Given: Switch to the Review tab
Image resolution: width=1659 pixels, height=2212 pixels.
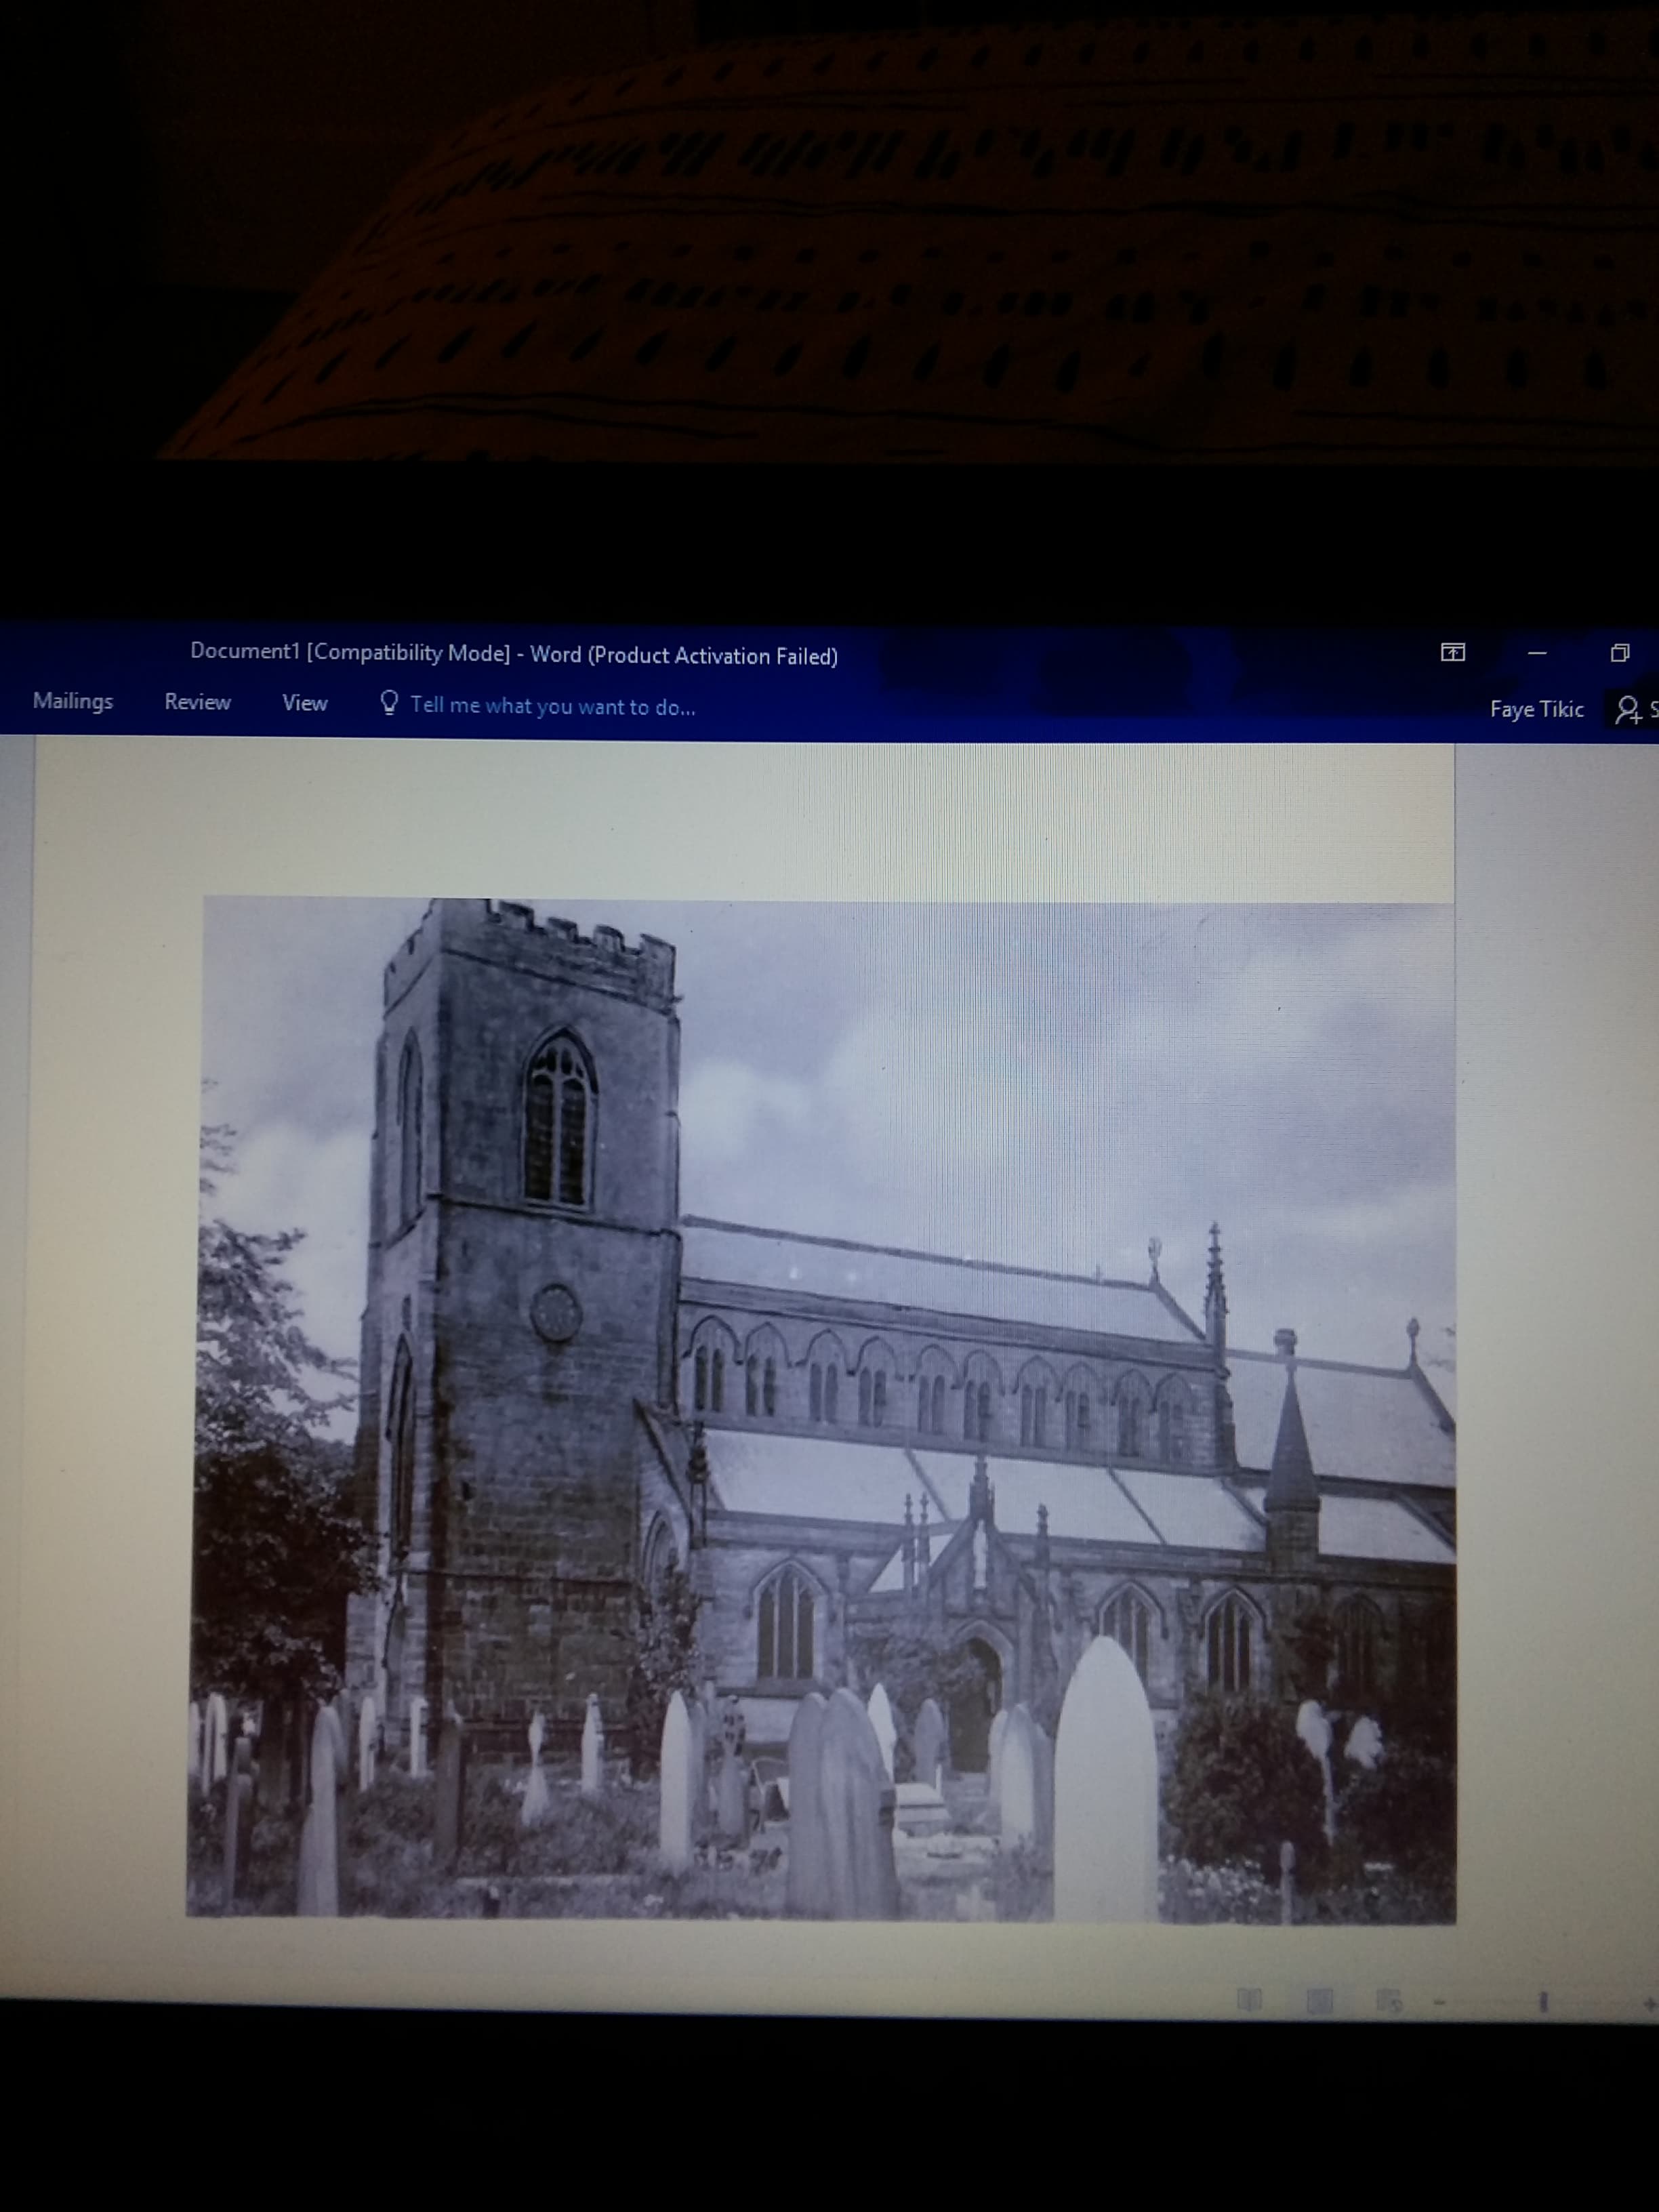Looking at the screenshot, I should coord(197,703).
